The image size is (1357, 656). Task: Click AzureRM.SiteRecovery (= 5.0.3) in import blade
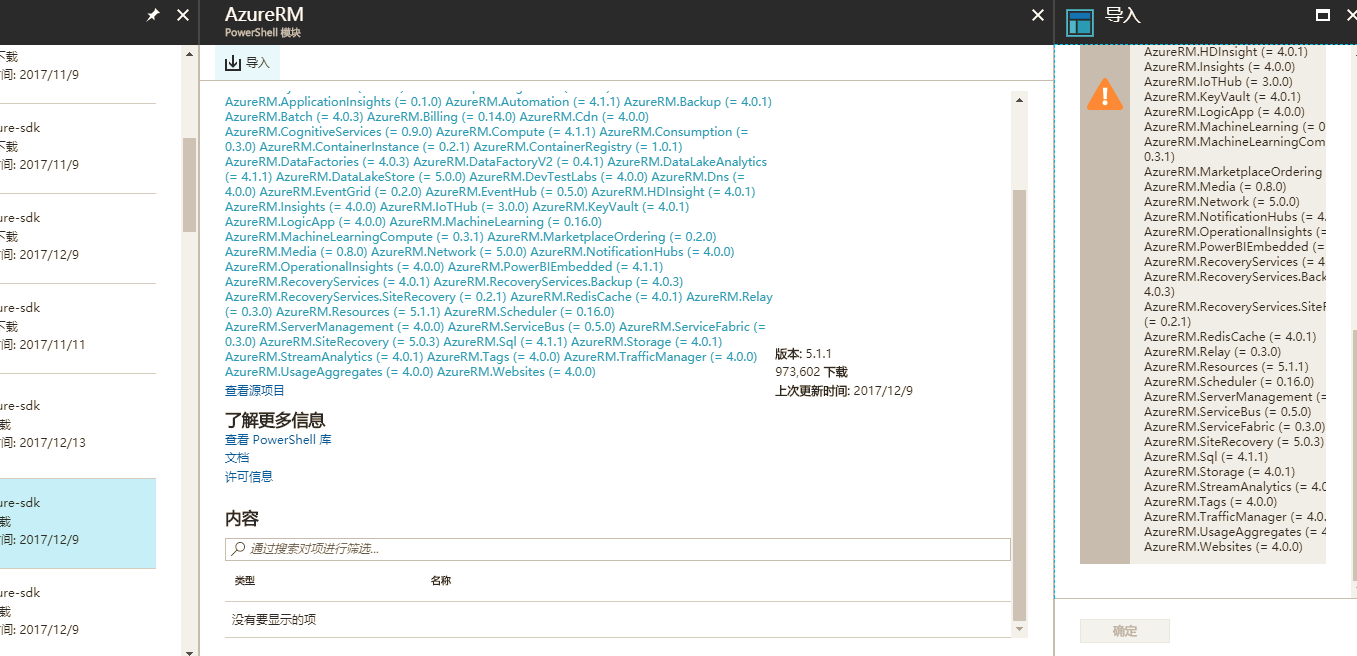coord(1234,442)
